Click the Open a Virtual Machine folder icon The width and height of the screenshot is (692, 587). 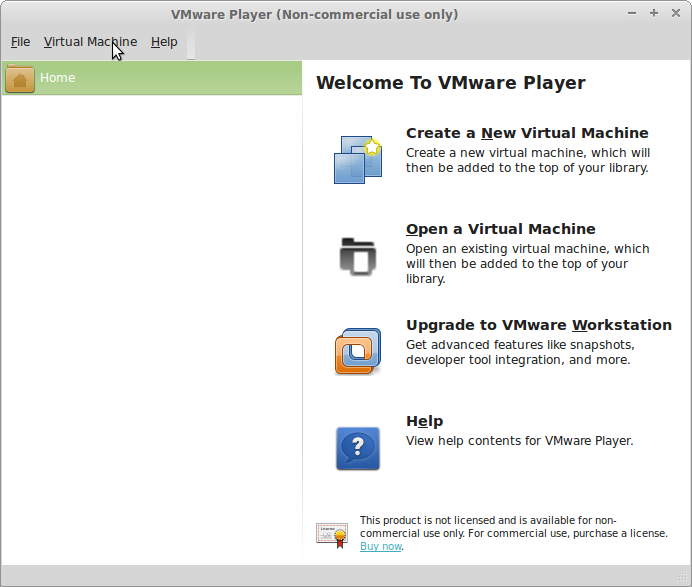(358, 256)
